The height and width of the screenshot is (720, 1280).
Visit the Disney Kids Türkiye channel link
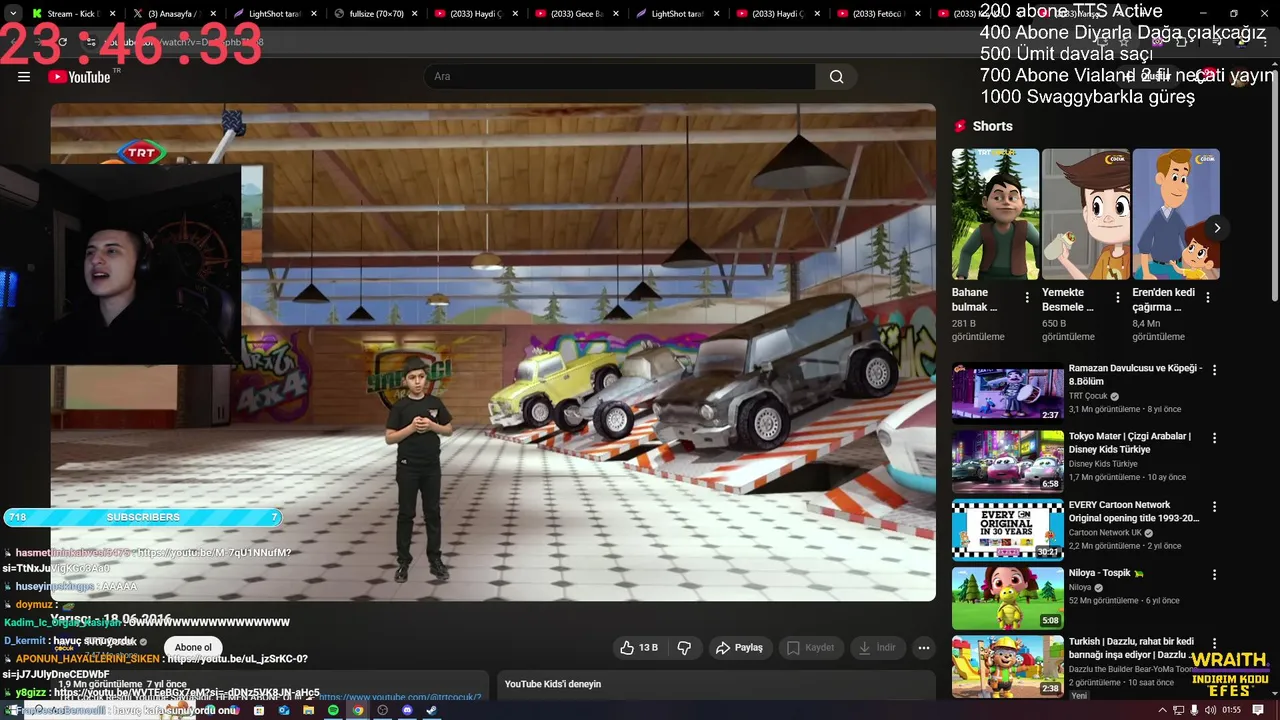(x=1103, y=464)
